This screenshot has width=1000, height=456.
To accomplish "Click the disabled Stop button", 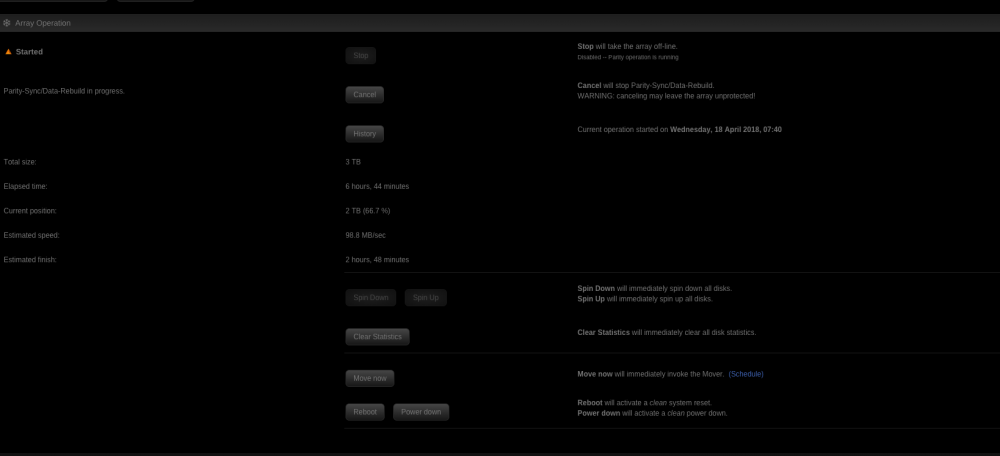I will tap(361, 55).
